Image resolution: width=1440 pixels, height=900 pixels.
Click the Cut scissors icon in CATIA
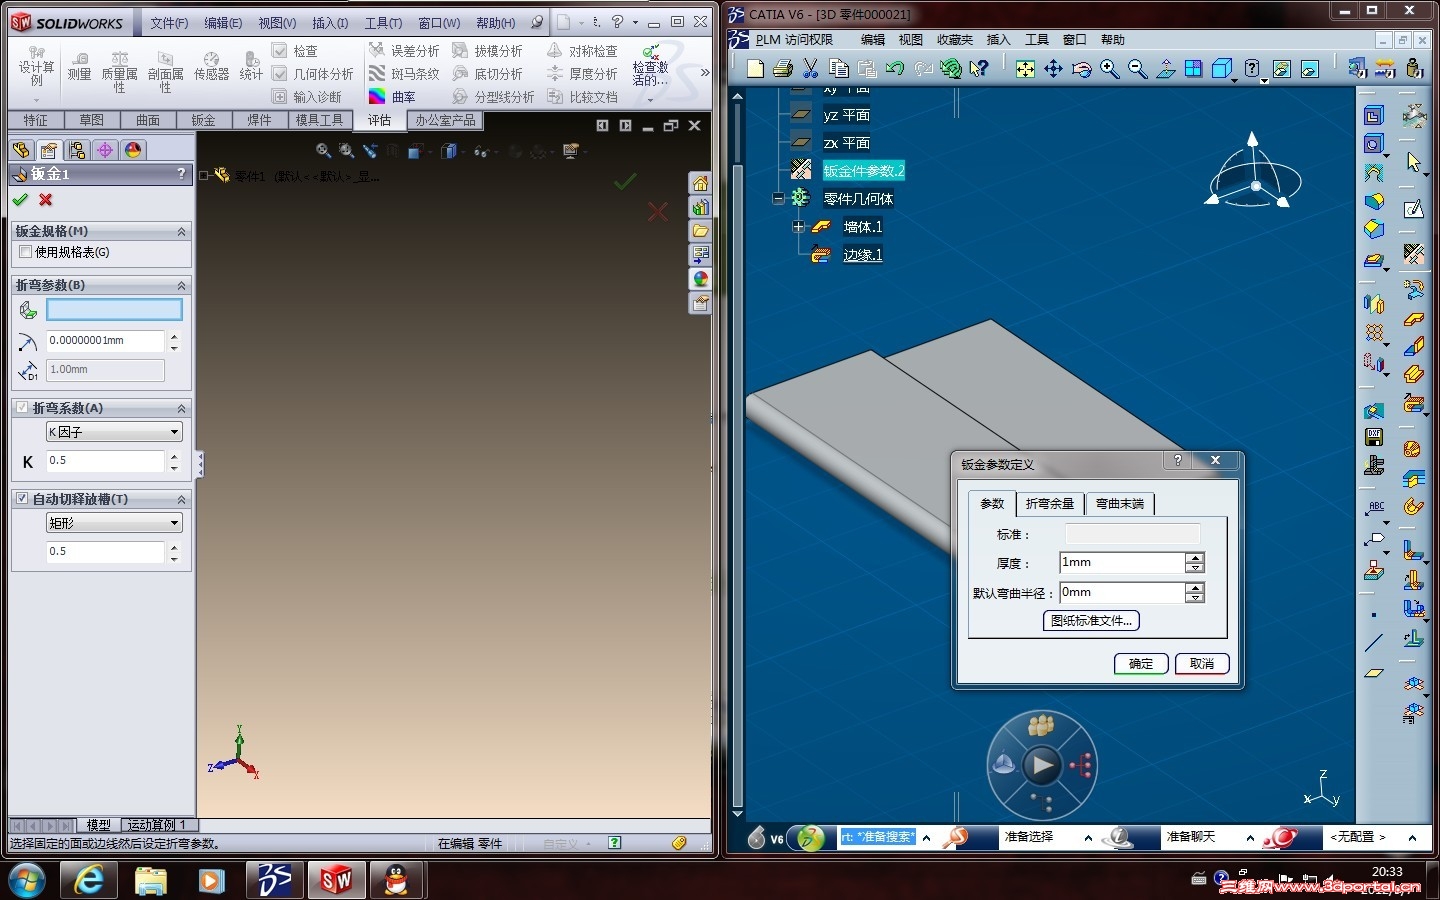point(811,68)
